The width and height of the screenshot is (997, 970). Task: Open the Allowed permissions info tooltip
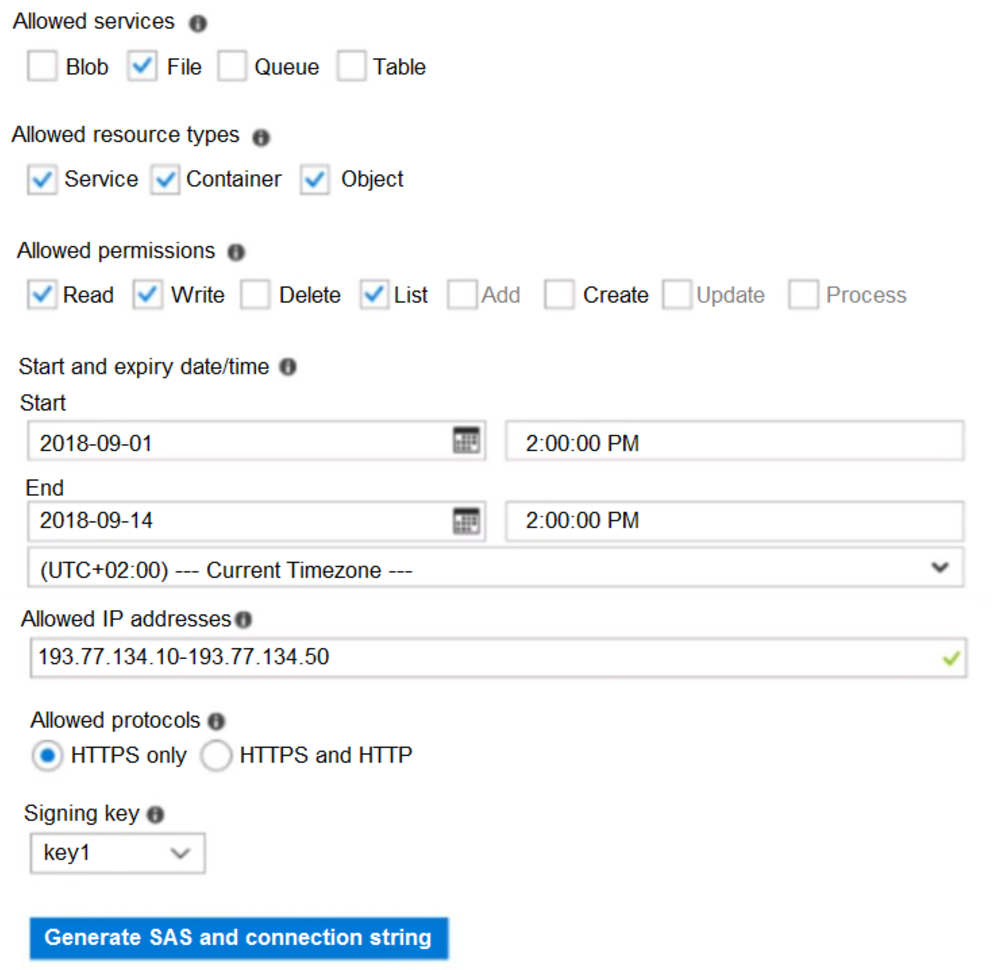pyautogui.click(x=235, y=252)
